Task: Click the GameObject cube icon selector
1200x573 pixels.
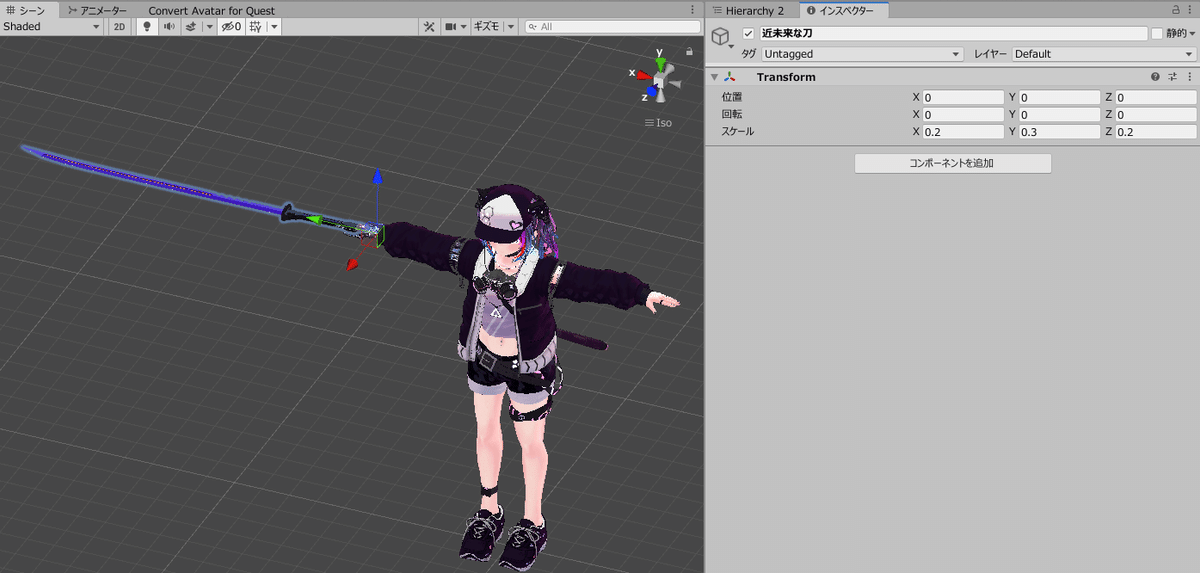Action: coord(720,37)
